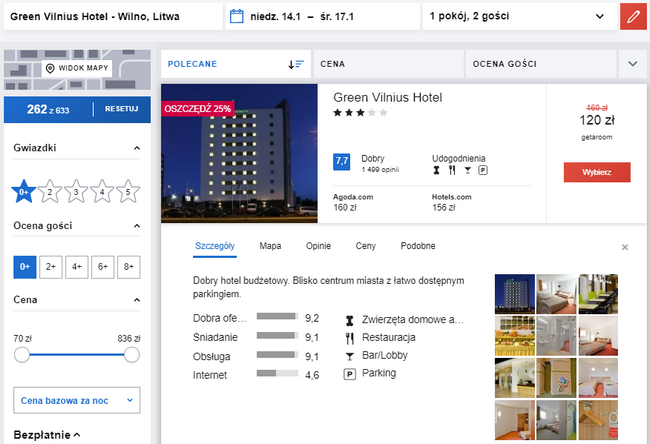The height and width of the screenshot is (444, 650).
Task: Collapse the Bezpłatnie section
Action: pyautogui.click(x=77, y=435)
